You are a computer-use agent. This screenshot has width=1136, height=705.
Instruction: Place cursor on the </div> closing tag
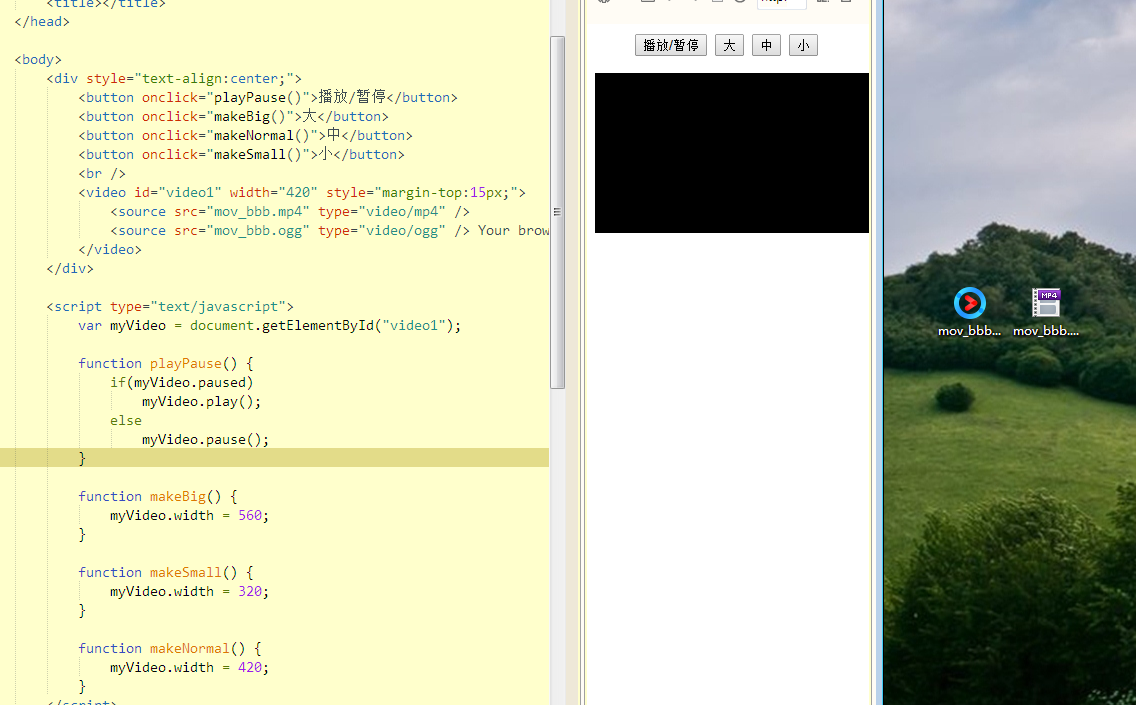point(70,268)
